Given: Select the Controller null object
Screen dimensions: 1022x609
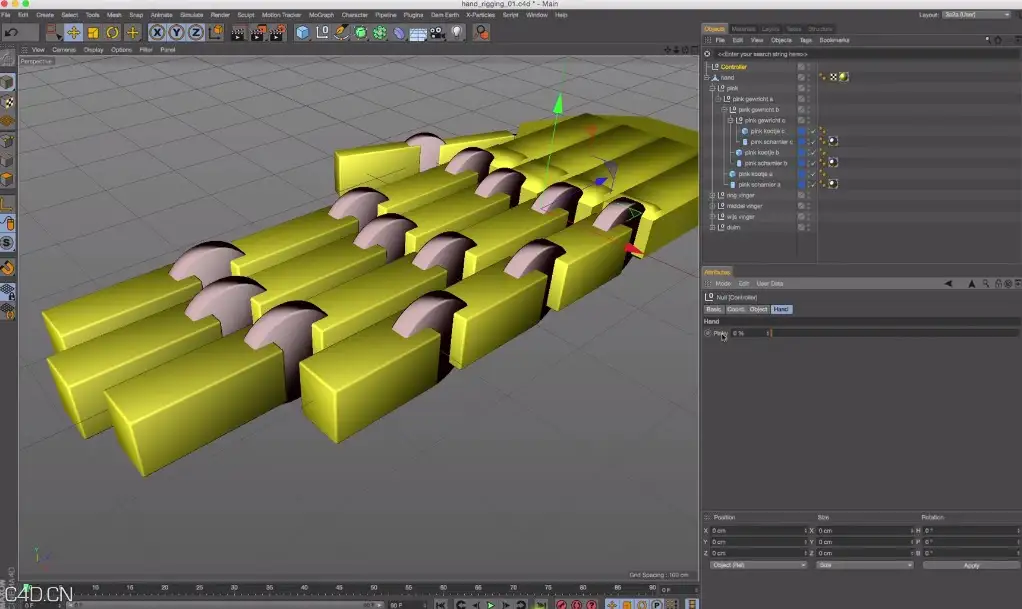Looking at the screenshot, I should click(x=733, y=67).
